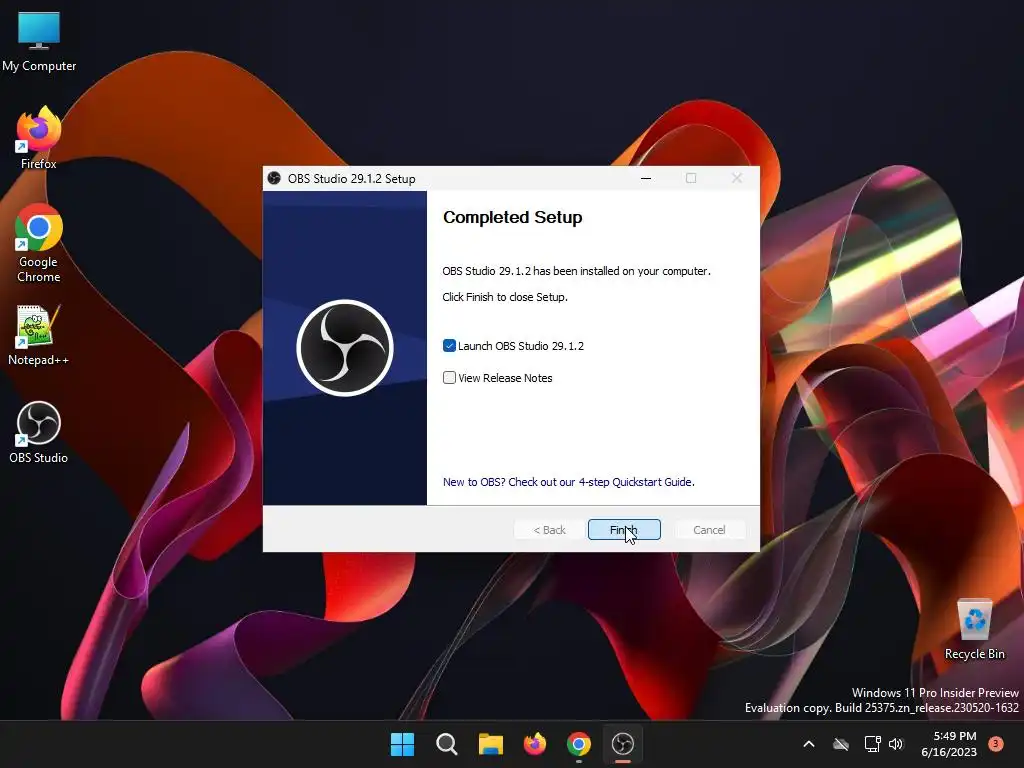
Task: Open the My Computer desktop icon
Action: (39, 42)
